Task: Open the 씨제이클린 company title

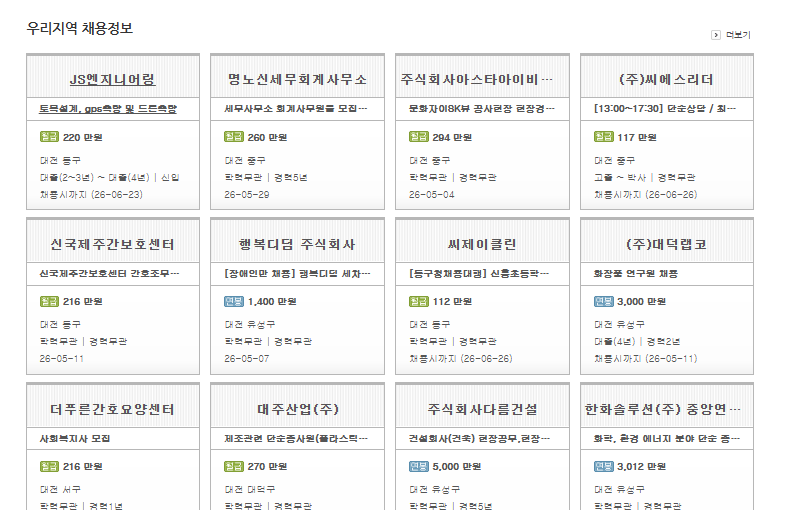Action: (x=482, y=244)
